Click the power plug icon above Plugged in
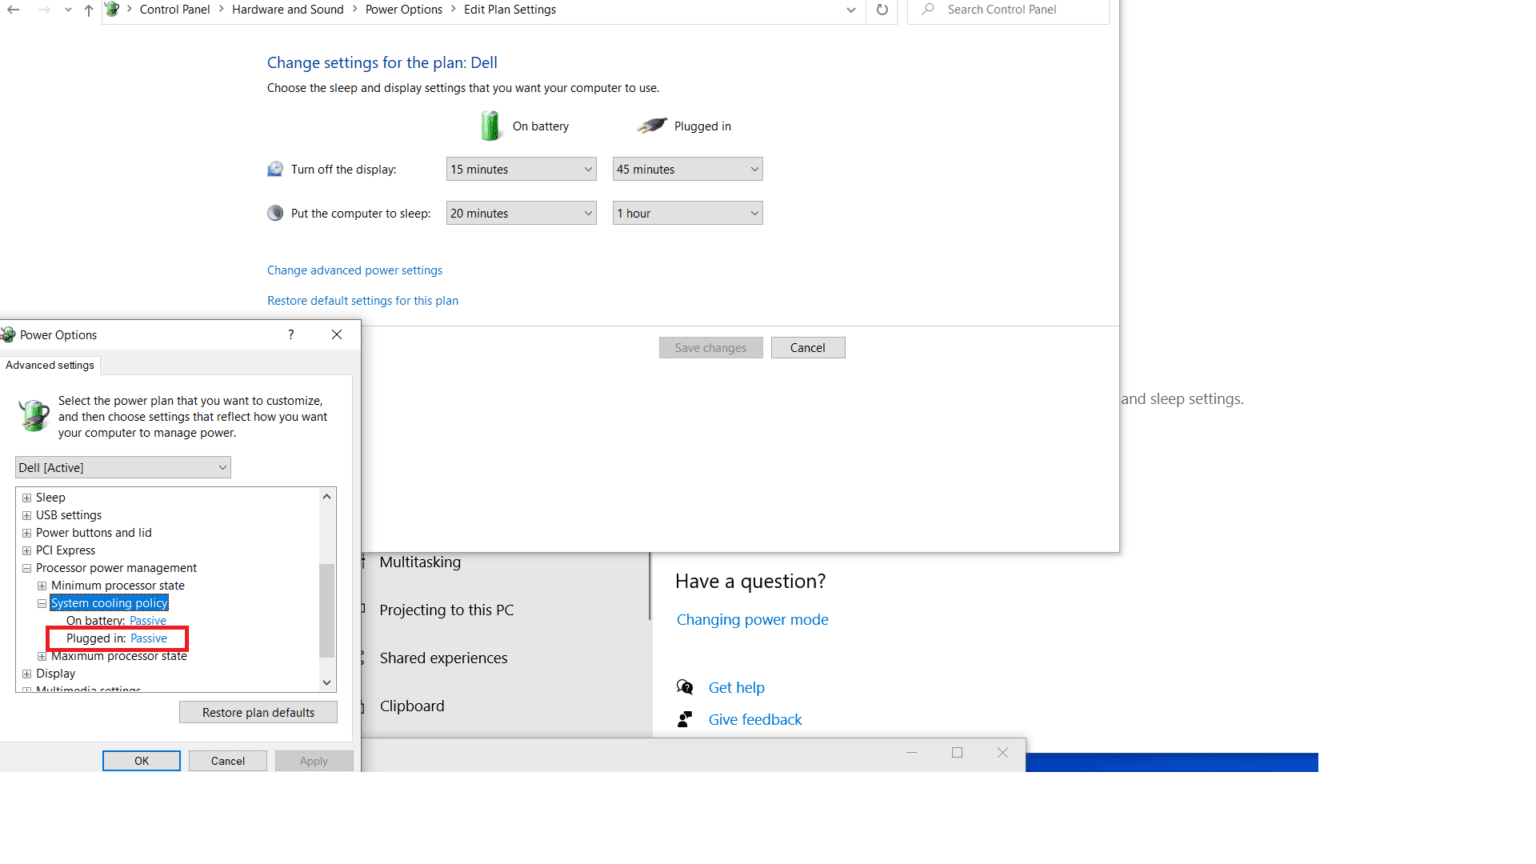Image resolution: width=1536 pixels, height=864 pixels. 652,125
